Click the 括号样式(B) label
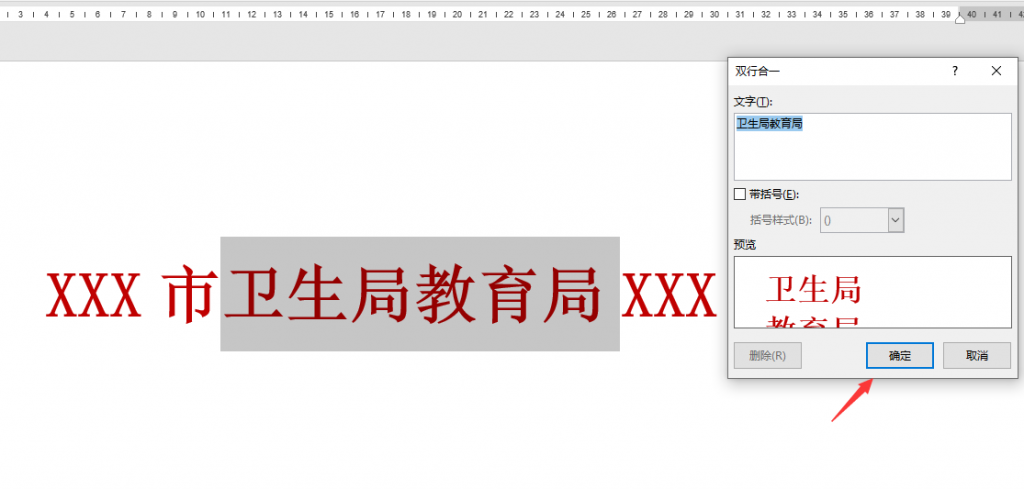1024x489 pixels. coord(783,220)
